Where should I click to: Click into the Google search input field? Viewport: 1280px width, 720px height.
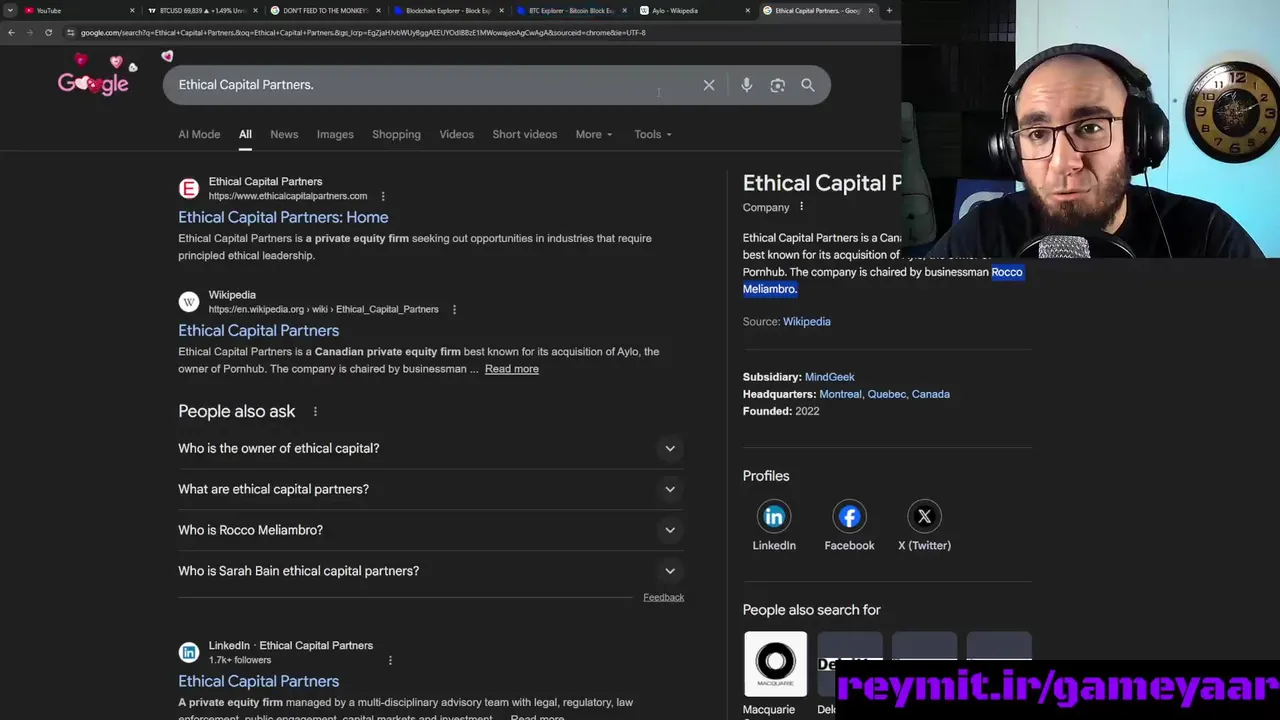tap(430, 85)
